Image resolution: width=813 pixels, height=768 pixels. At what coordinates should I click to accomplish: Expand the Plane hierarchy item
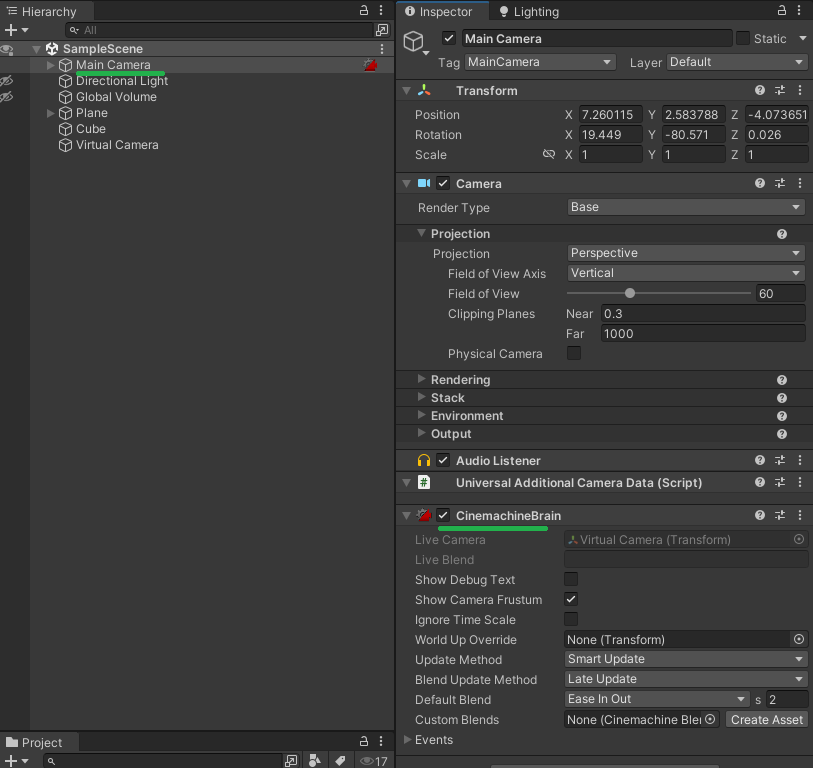click(x=50, y=113)
